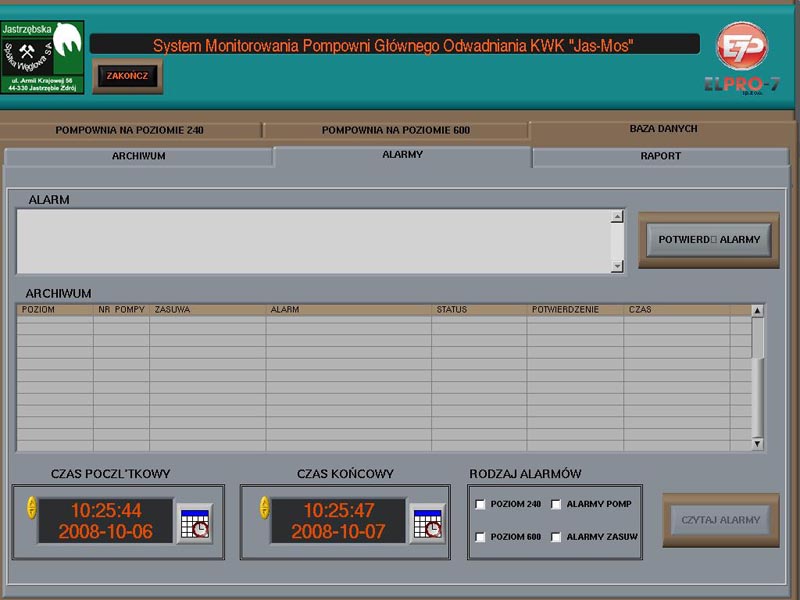This screenshot has height=600, width=800.
Task: Switch to POMPOWNIA NA POZIOMIE 240 tab
Action: click(130, 130)
